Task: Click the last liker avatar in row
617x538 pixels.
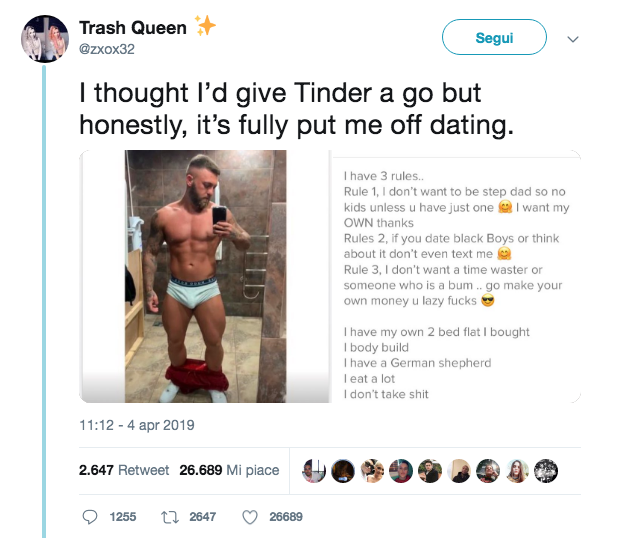Action: [x=546, y=470]
